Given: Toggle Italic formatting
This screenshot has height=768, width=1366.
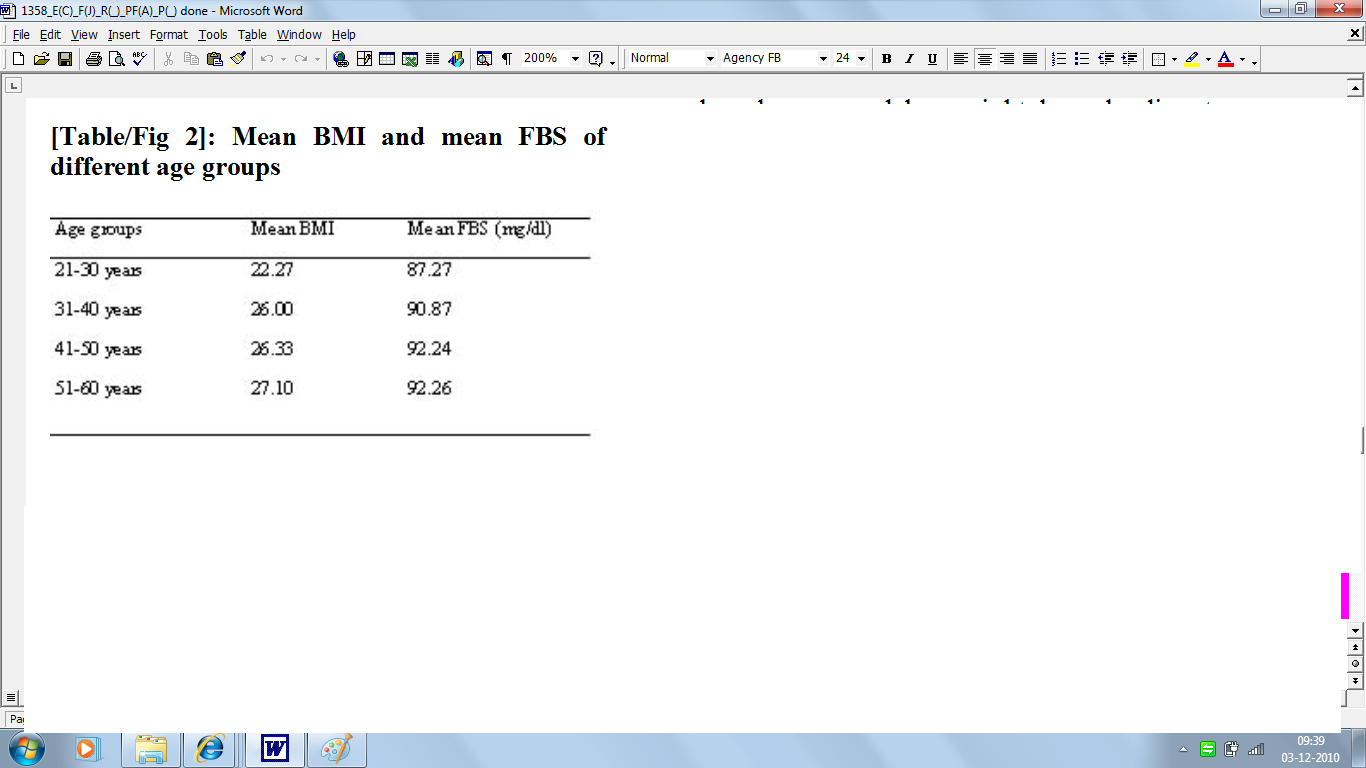Looking at the screenshot, I should pyautogui.click(x=909, y=59).
